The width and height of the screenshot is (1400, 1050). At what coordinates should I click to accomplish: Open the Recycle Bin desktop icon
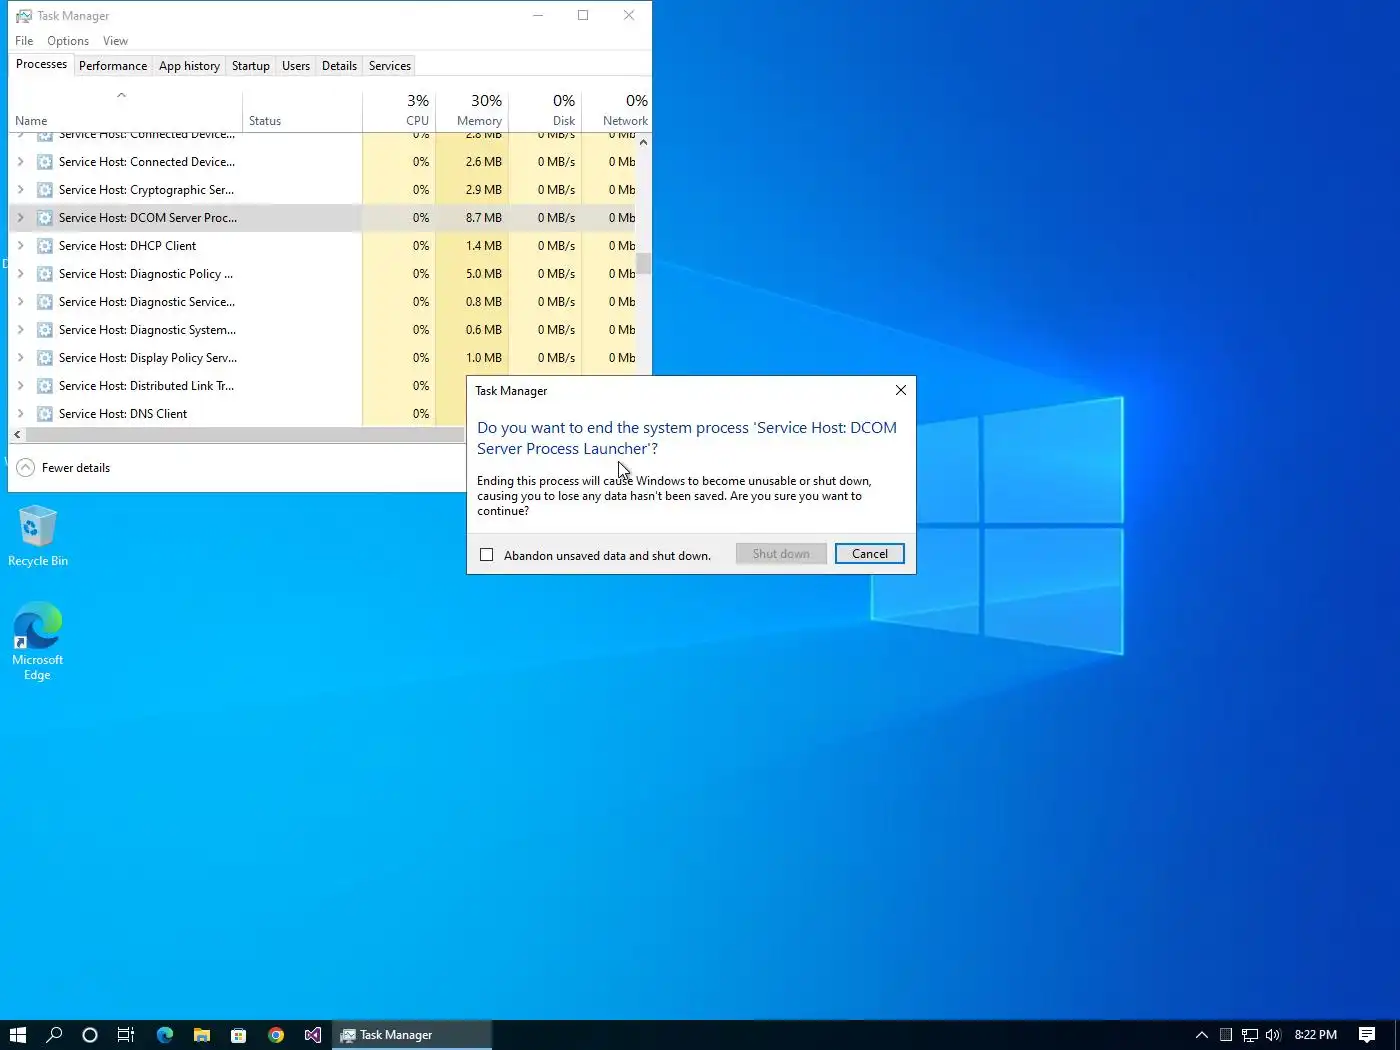point(38,536)
